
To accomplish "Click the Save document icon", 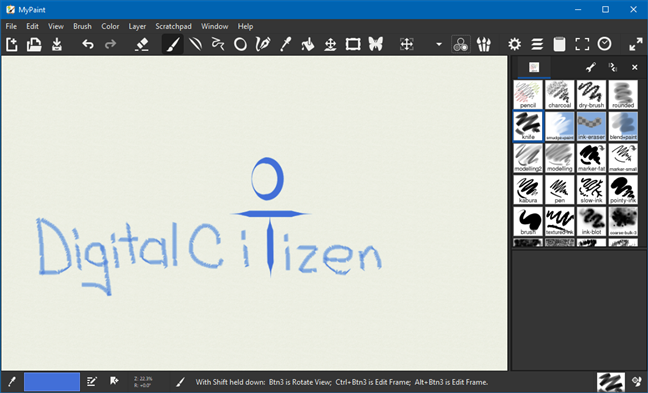I will point(57,44).
